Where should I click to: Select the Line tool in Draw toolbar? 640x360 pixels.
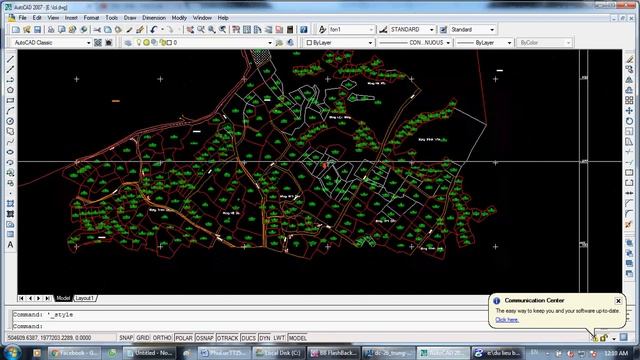(11, 60)
